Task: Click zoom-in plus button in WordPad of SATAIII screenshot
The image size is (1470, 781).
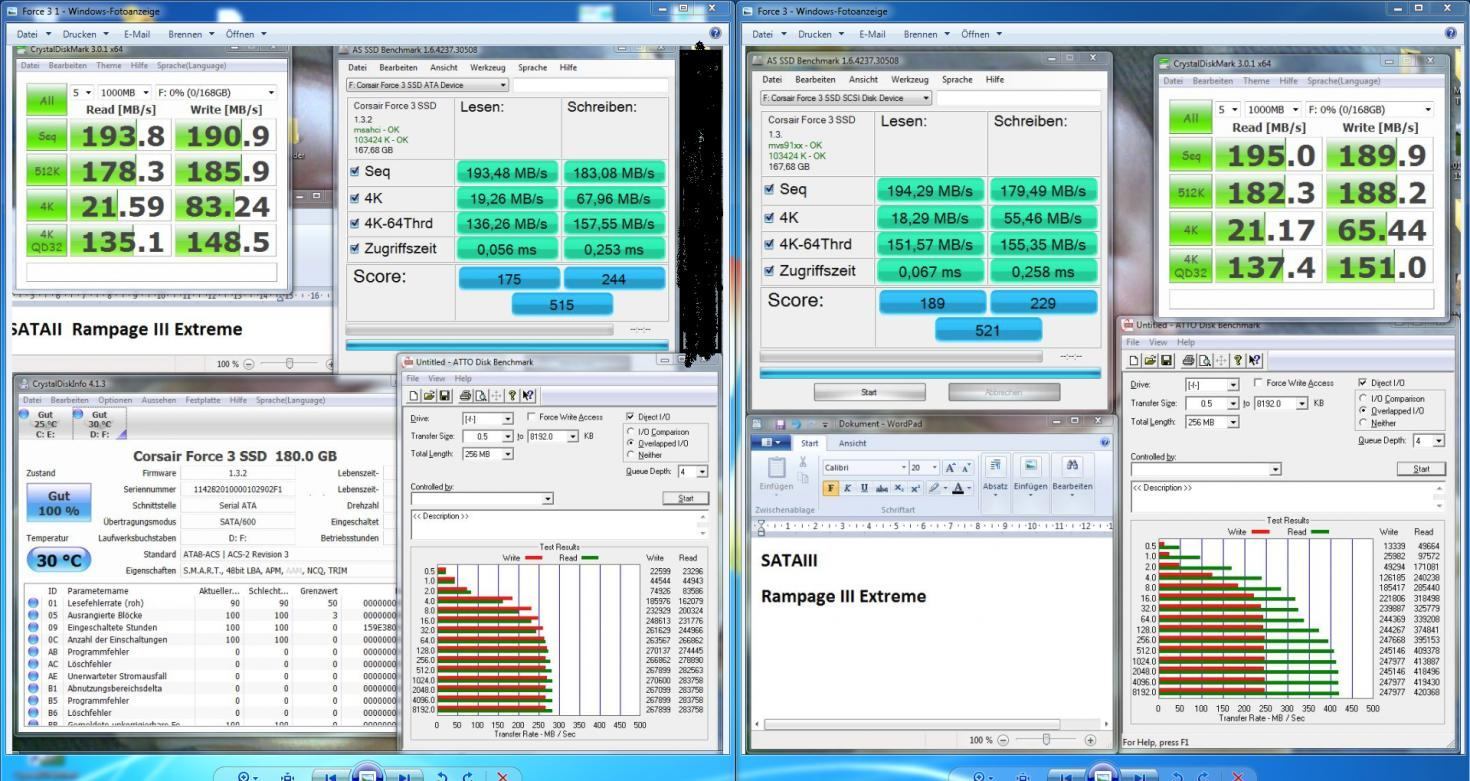Action: (1090, 740)
